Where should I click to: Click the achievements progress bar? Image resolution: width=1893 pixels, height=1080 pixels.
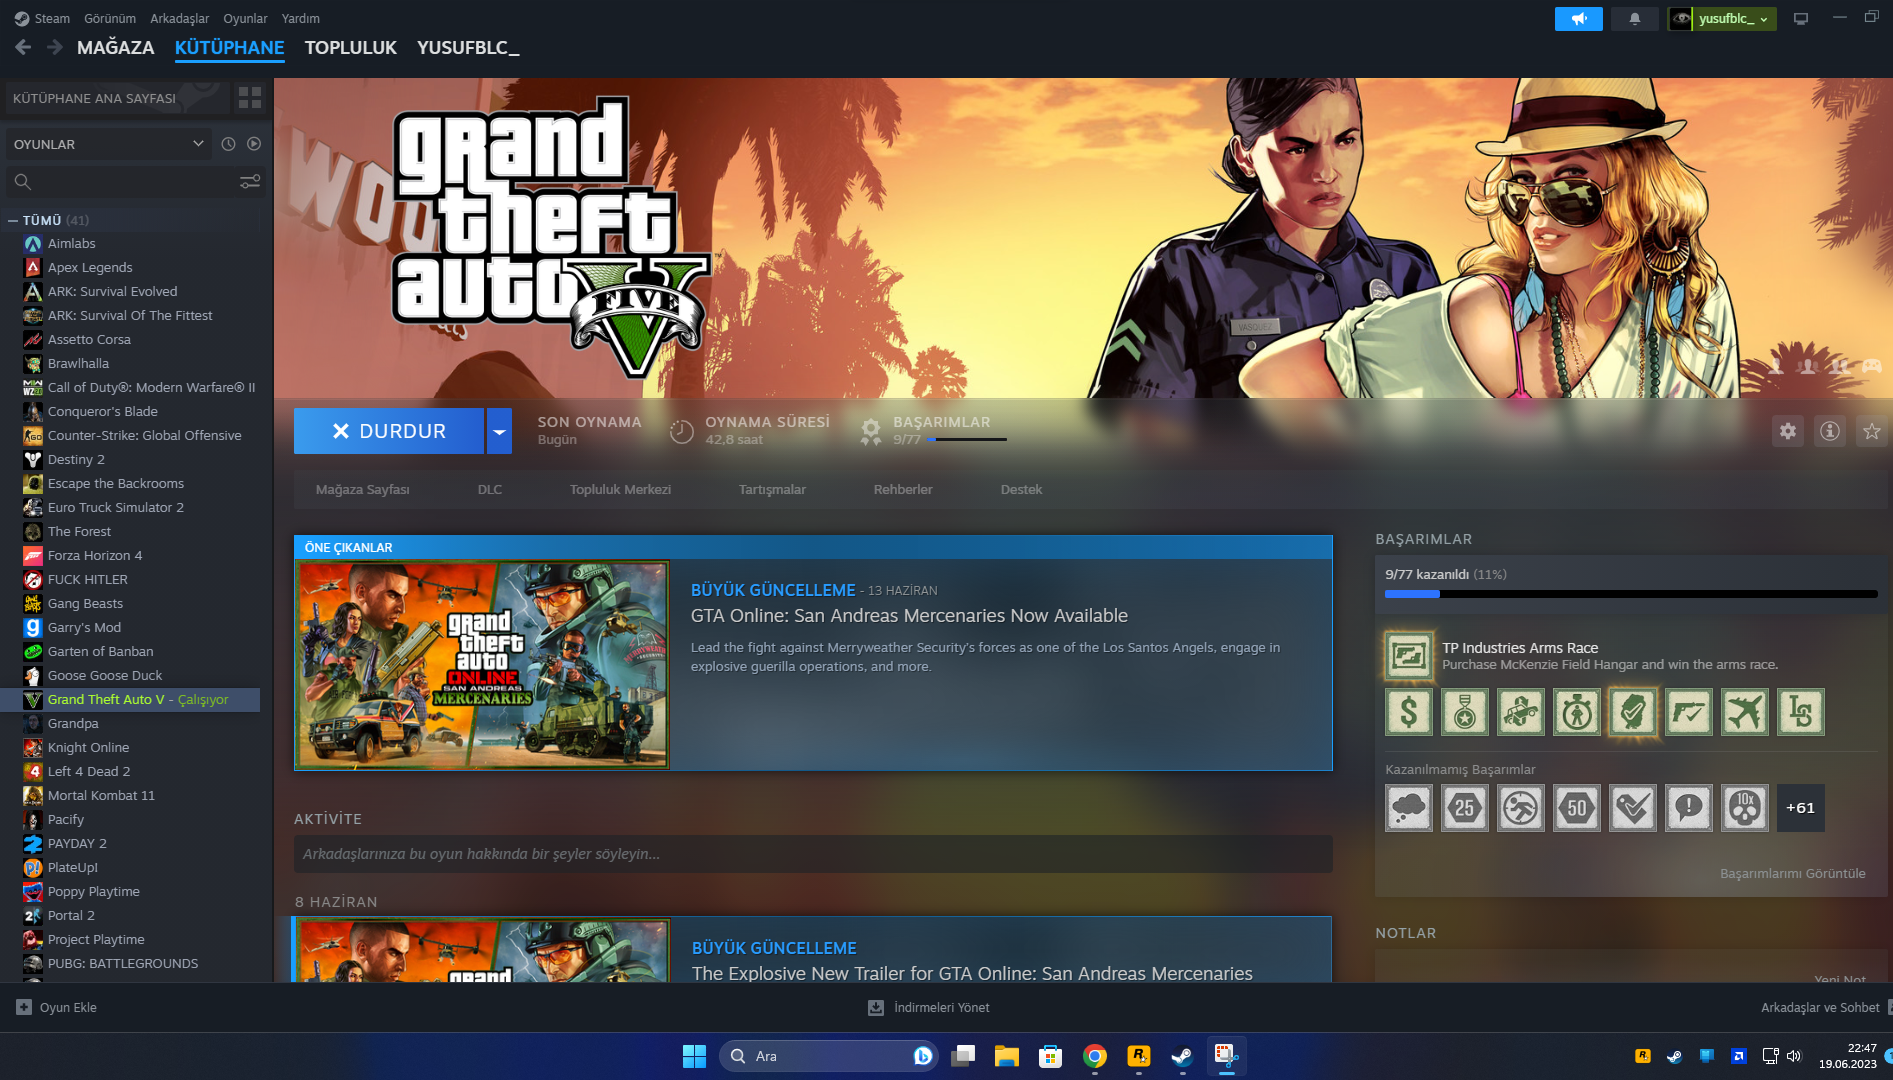click(1631, 594)
